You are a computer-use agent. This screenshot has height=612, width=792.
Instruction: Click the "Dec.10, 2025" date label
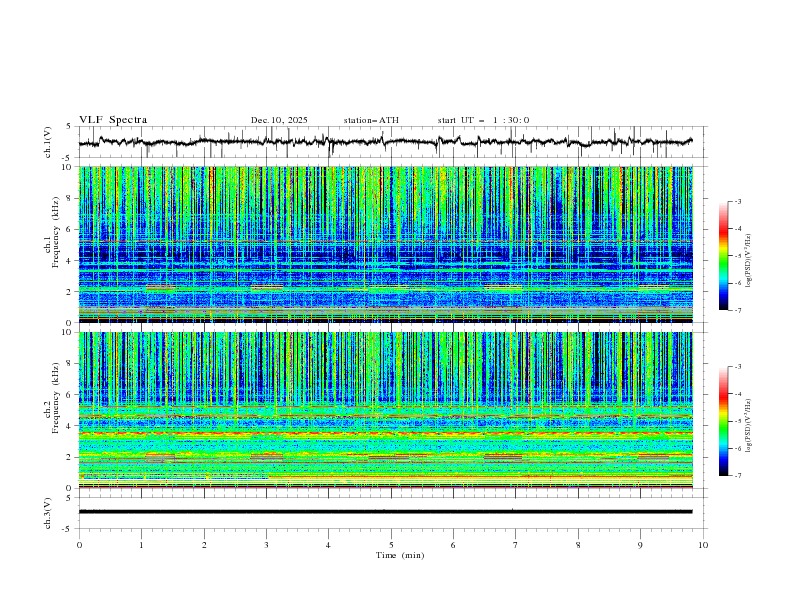279,120
